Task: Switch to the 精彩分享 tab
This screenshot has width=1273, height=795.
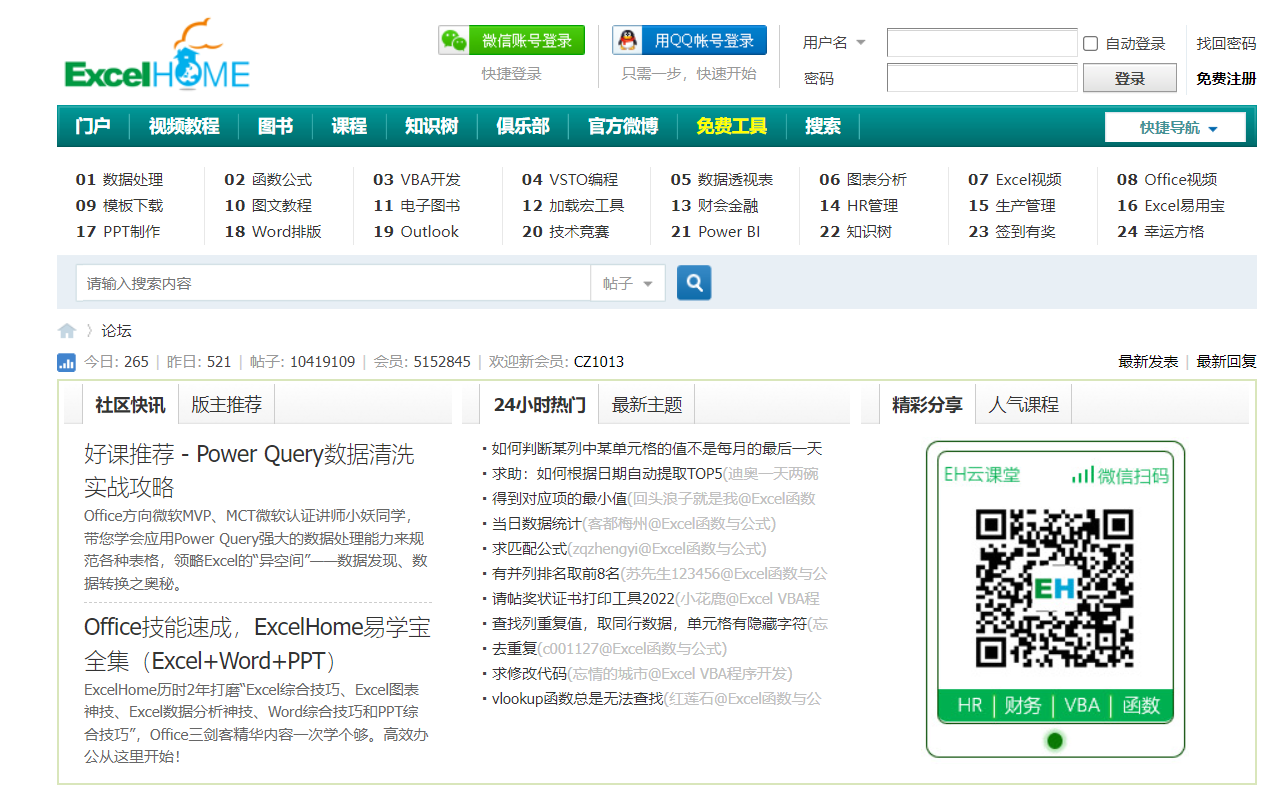Action: pos(927,405)
